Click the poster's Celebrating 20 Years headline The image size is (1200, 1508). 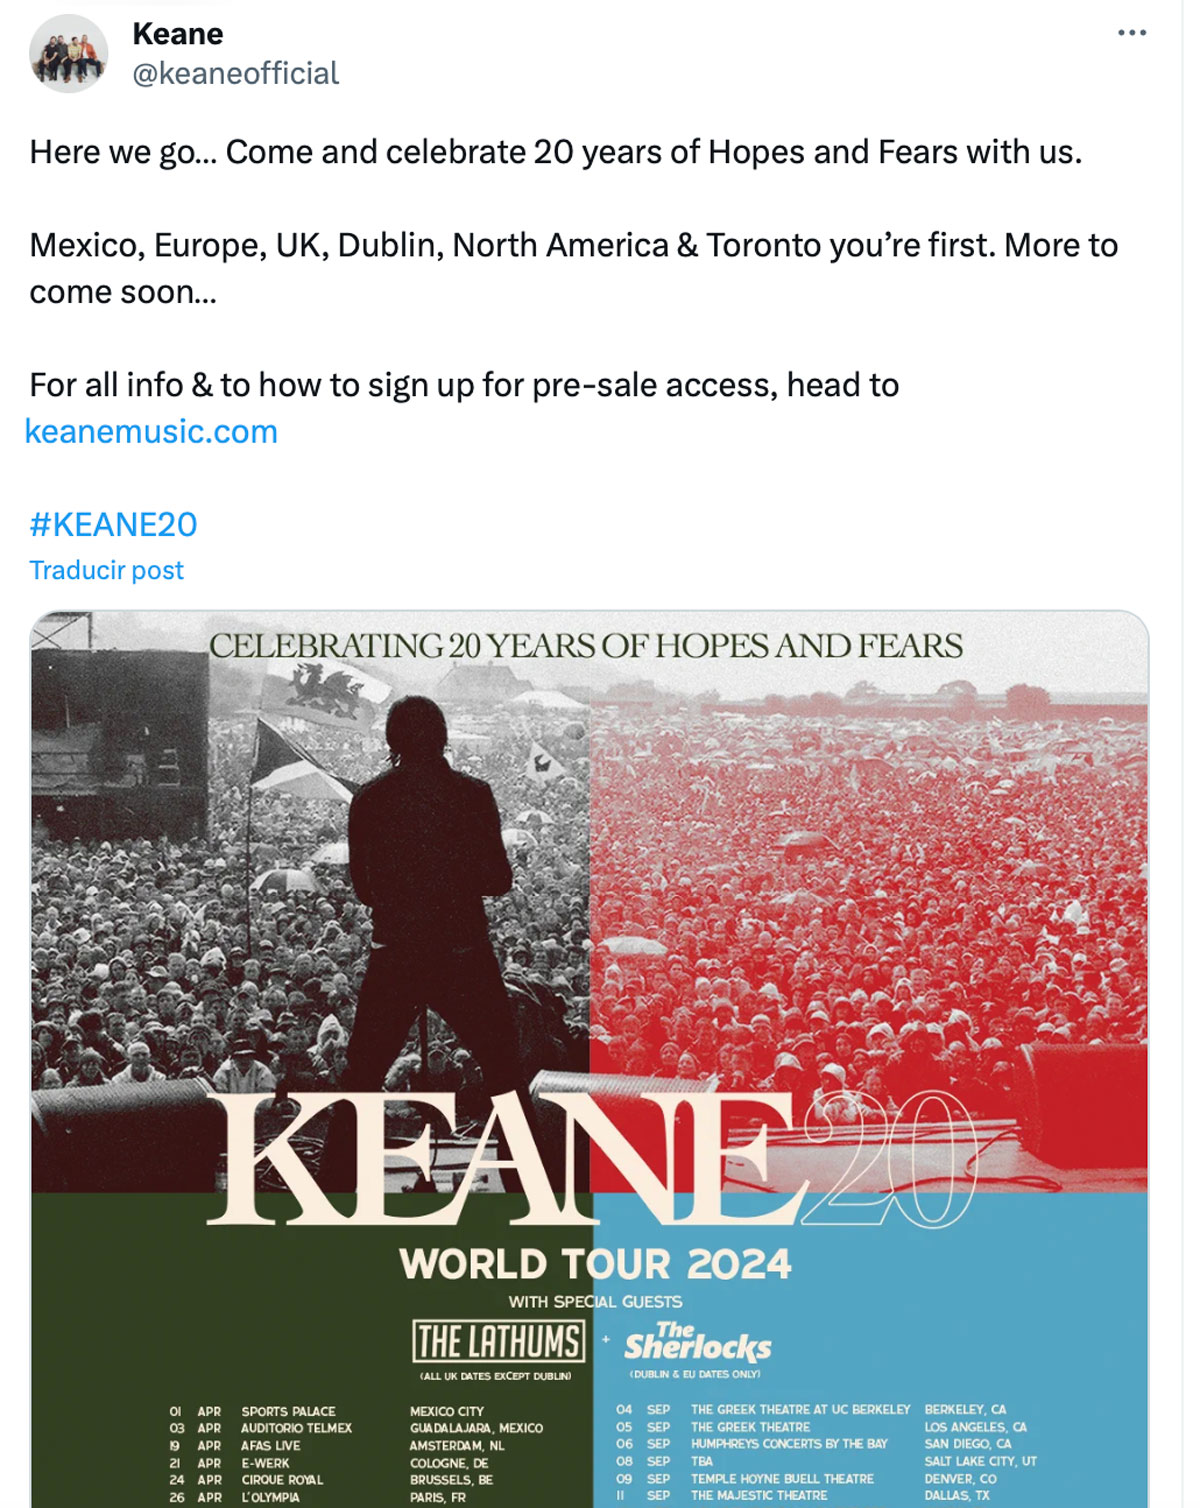585,646
